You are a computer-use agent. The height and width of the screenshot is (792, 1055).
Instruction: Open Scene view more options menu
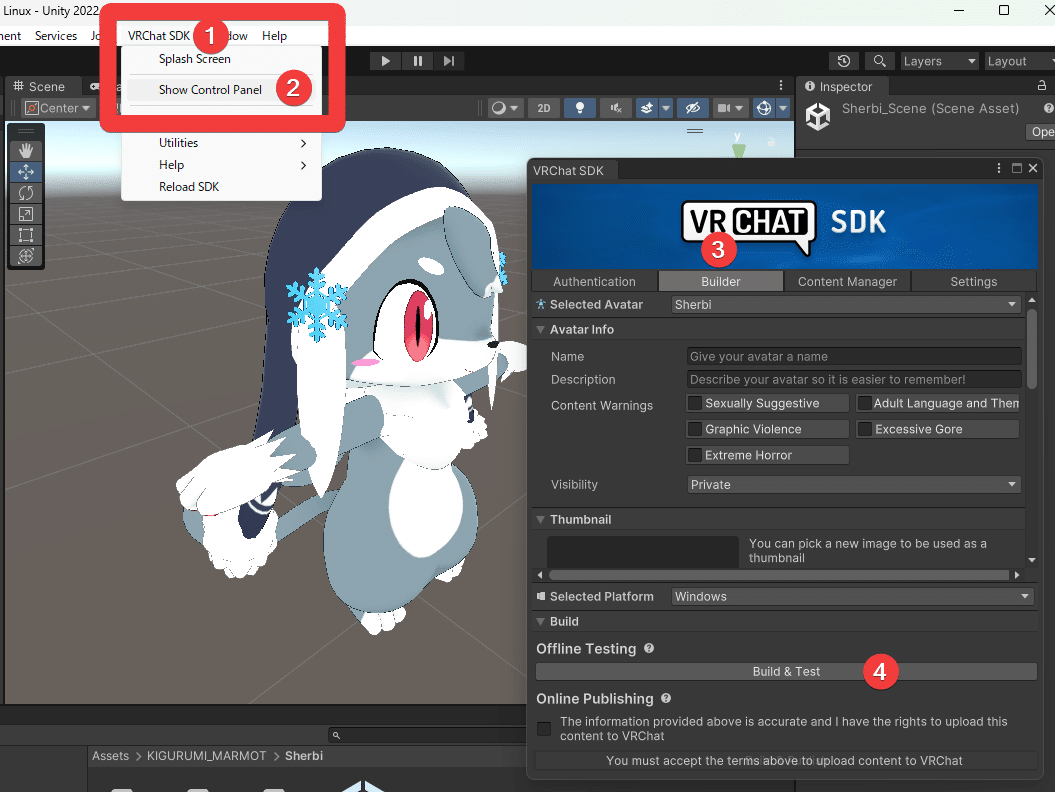point(780,85)
